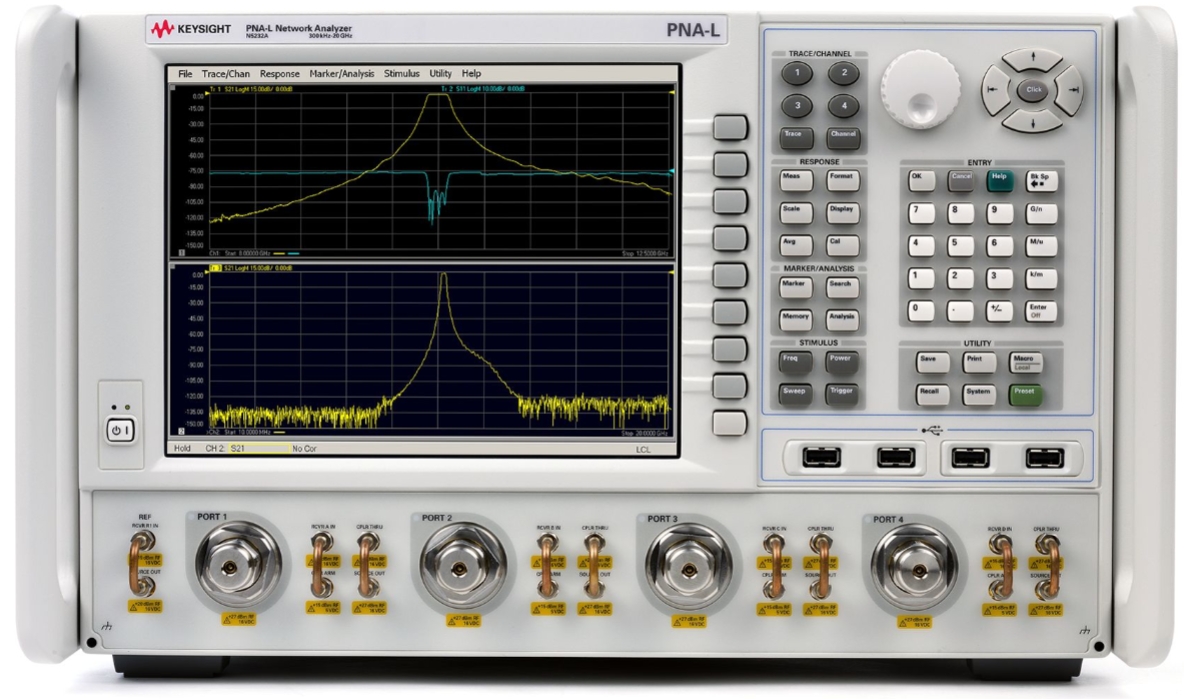Tap the Bk Sp backspace key

(1041, 180)
